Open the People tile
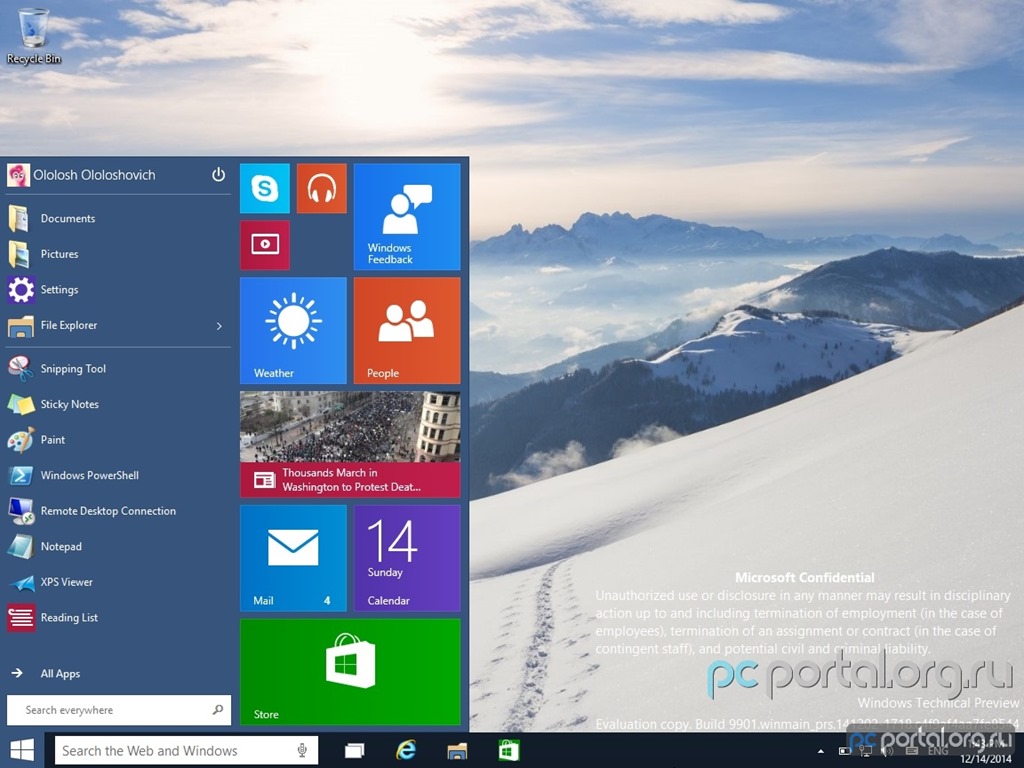1024x768 pixels. [407, 330]
